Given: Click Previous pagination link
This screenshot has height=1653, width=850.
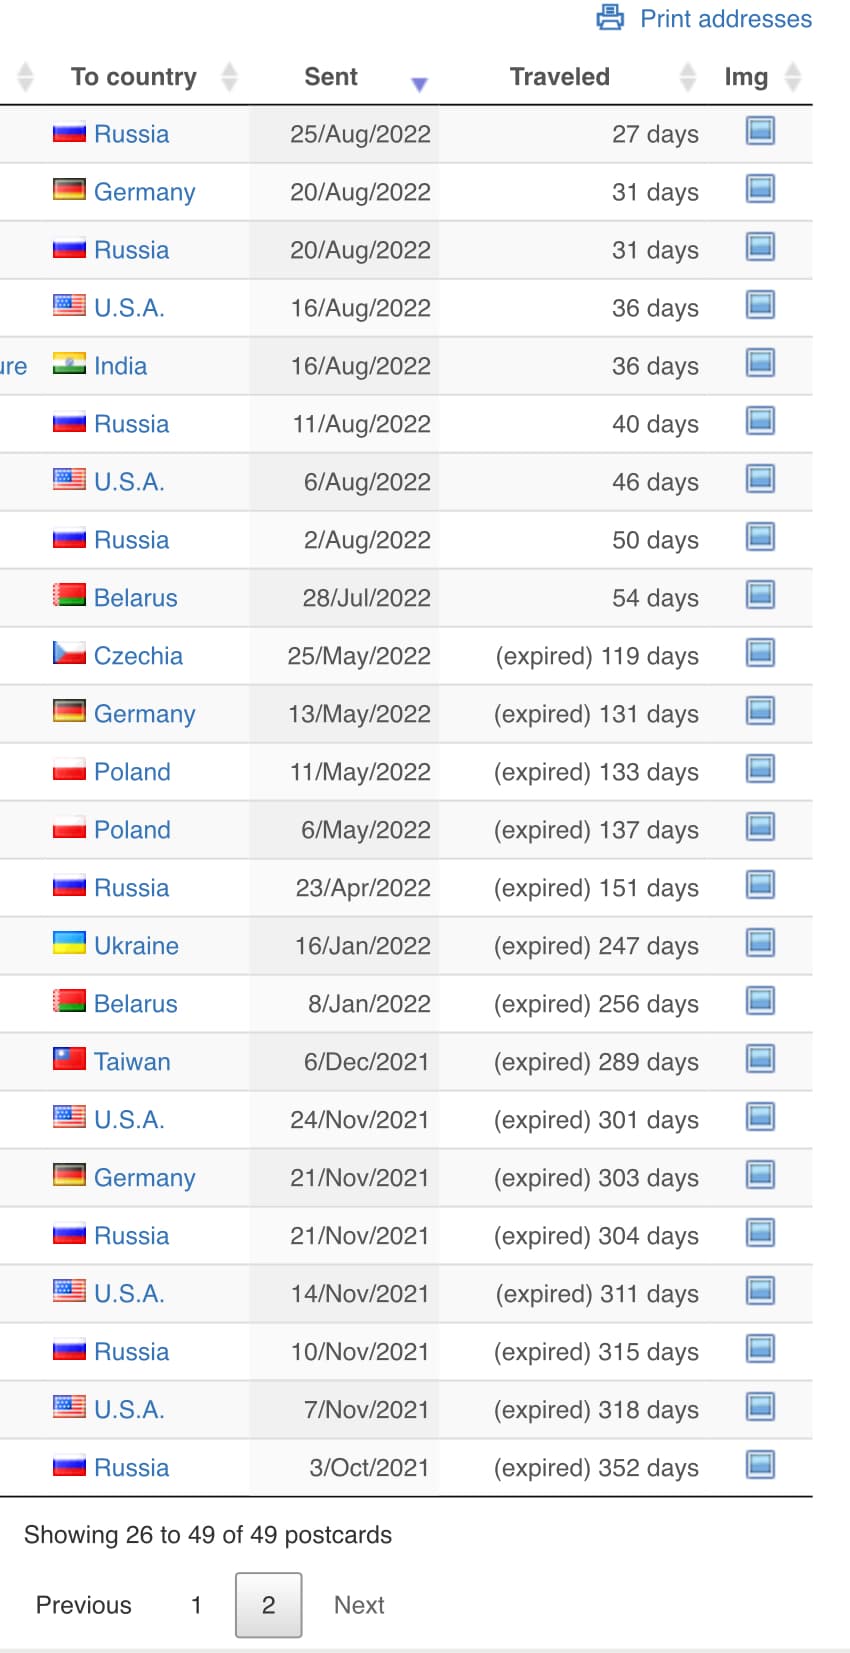Looking at the screenshot, I should click(84, 1605).
